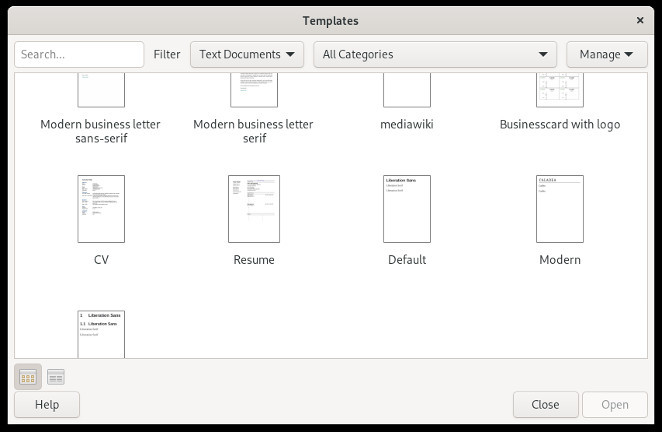Select the CV template thumbnail
This screenshot has height=432, width=662.
(101, 209)
